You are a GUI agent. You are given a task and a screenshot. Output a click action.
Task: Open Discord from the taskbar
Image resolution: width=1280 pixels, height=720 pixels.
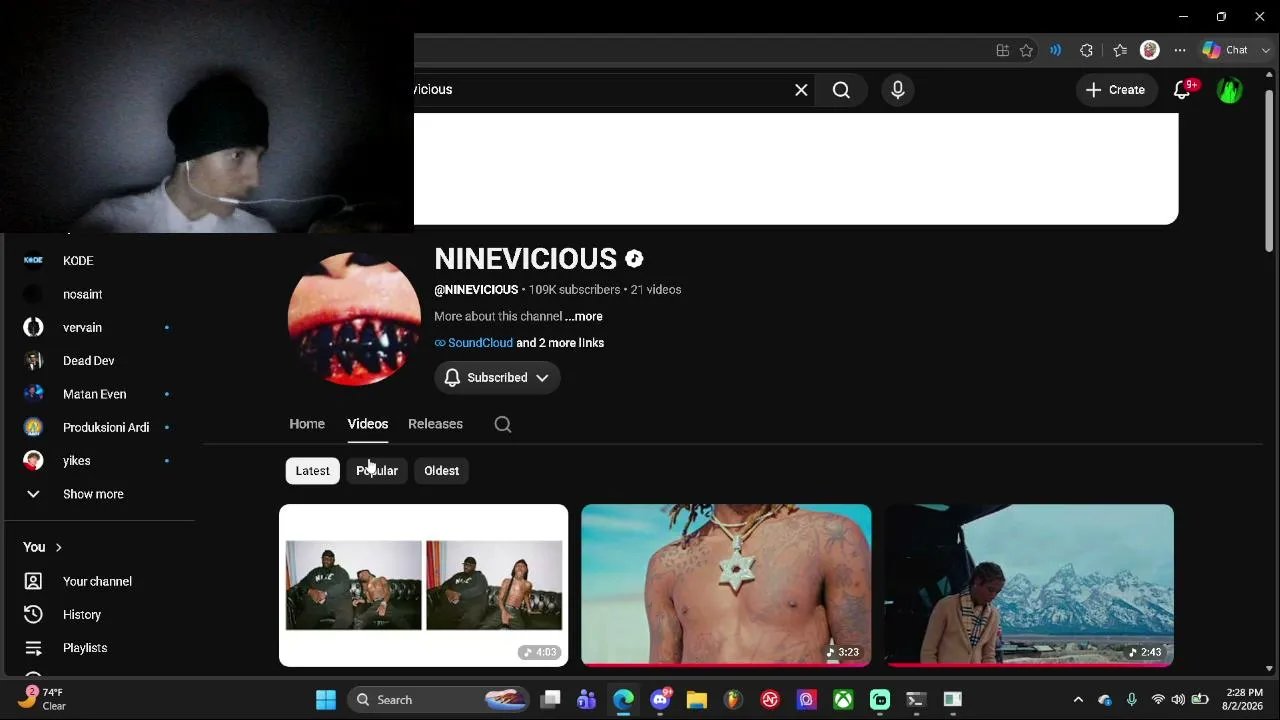660,700
